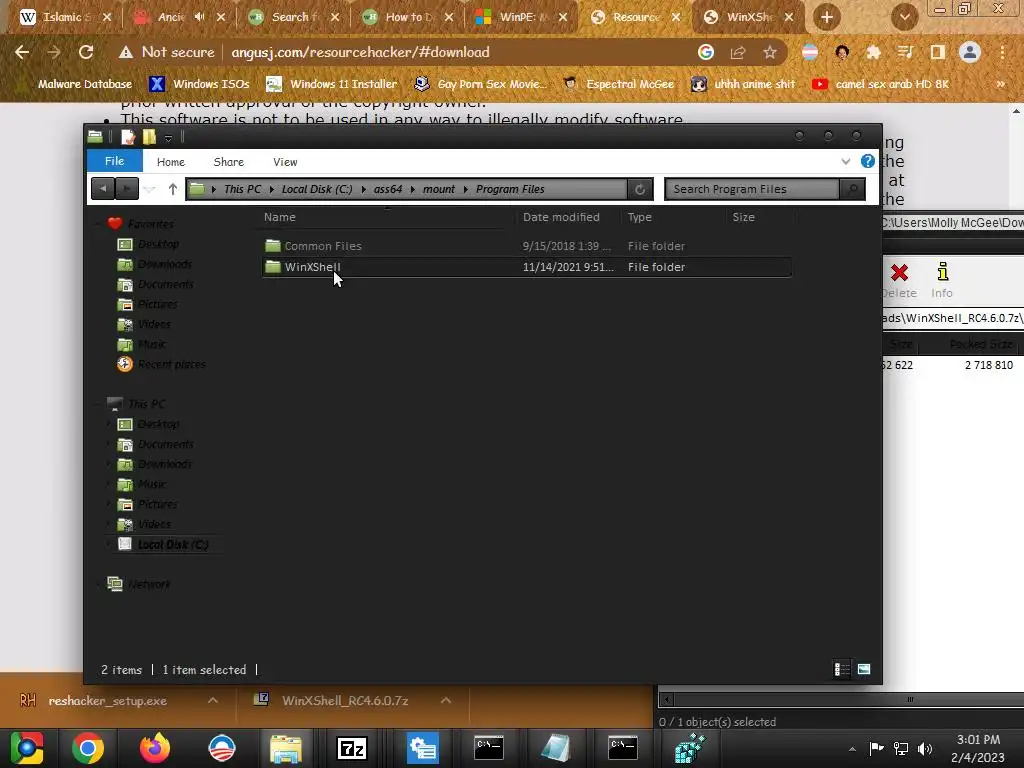Open options for reshacker_setup.exe download
Viewport: 1024px width, 768px height.
213,700
